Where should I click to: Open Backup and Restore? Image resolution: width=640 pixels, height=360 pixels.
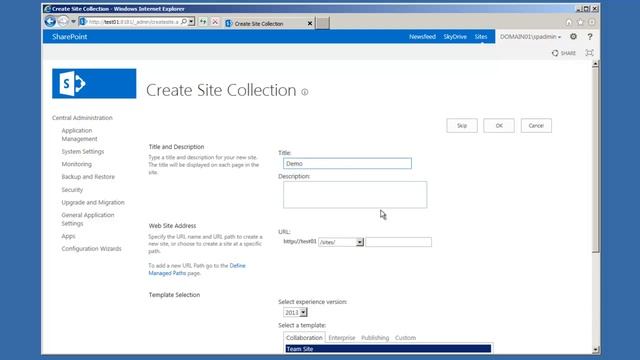click(x=88, y=177)
